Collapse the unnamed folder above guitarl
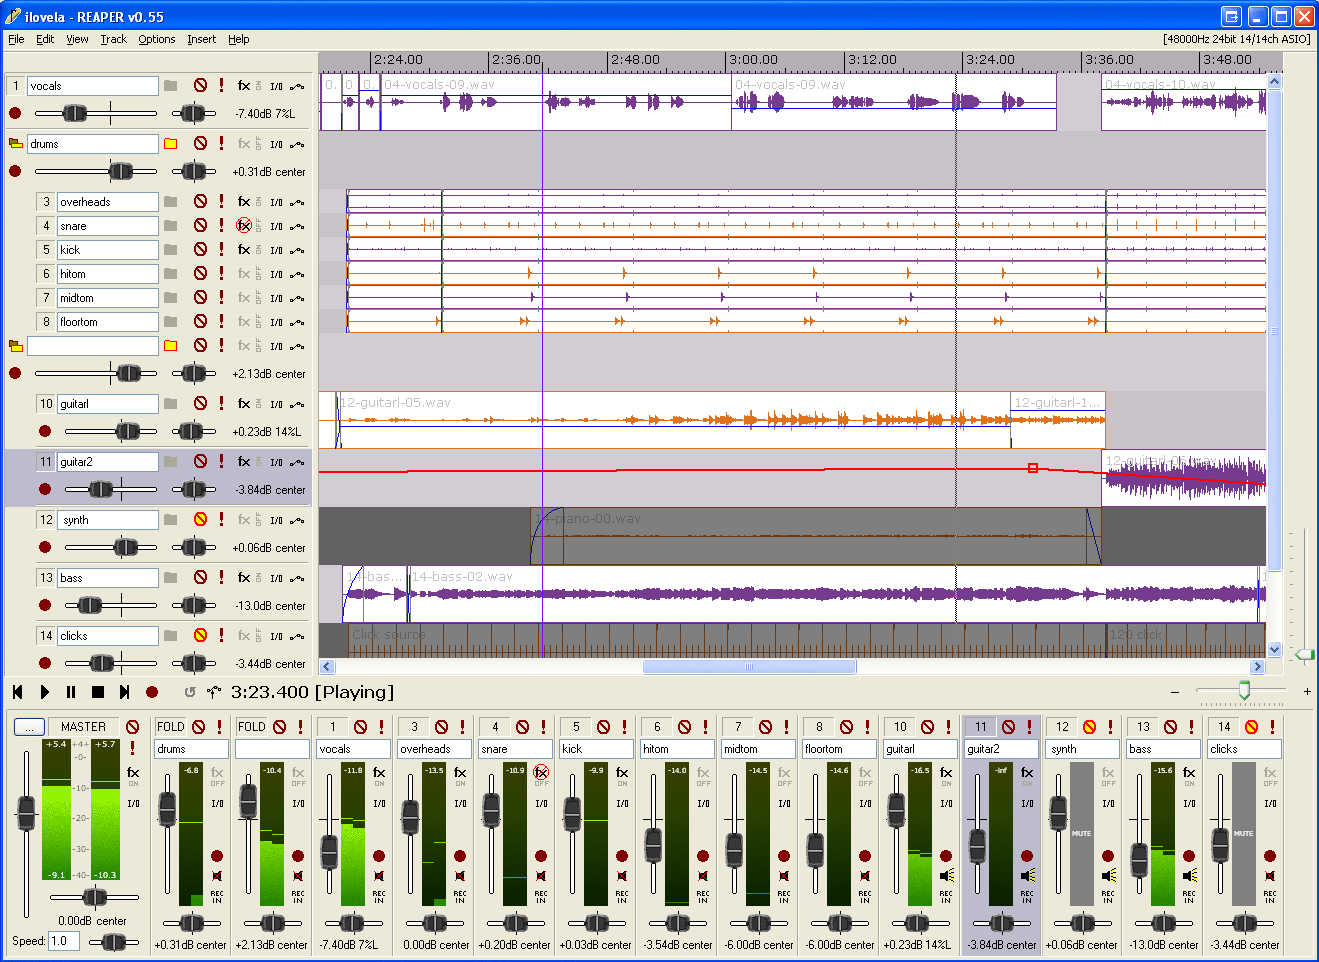1319x962 pixels. pos(15,346)
